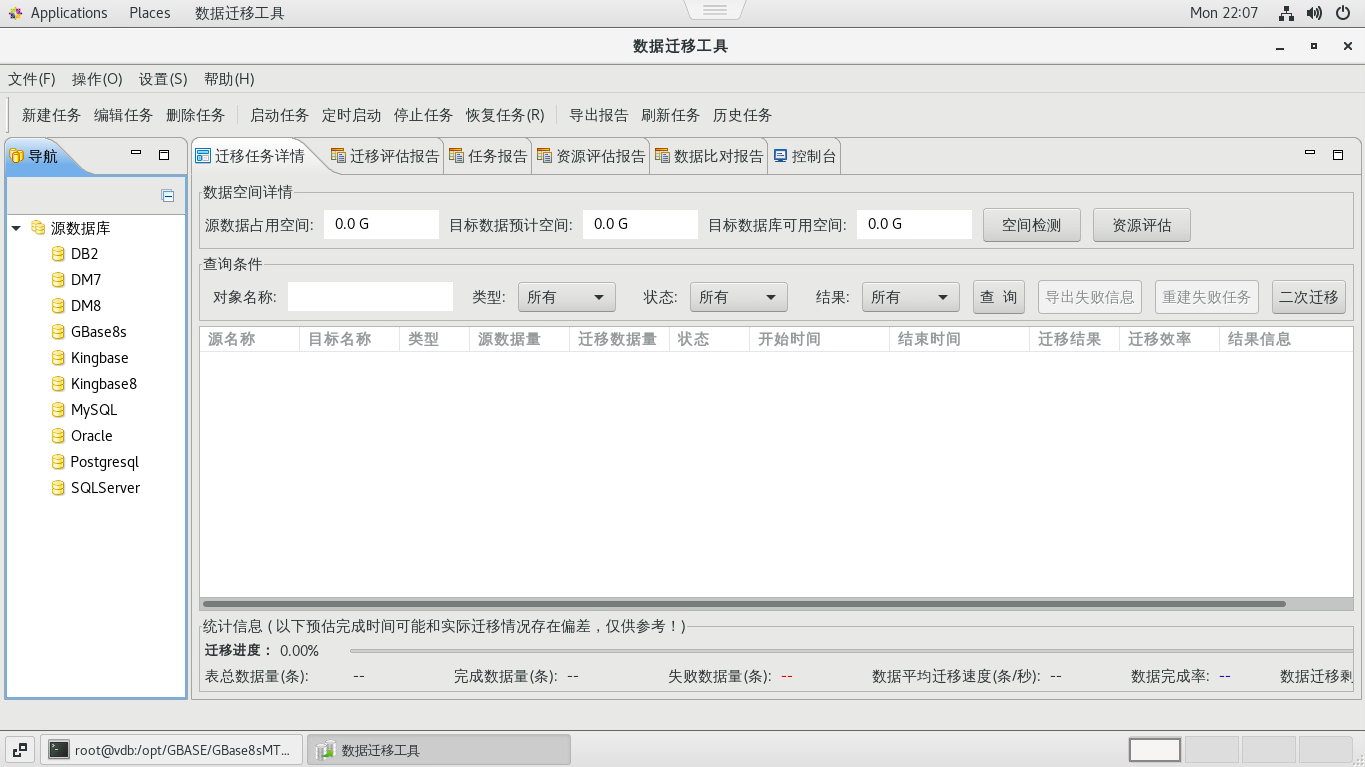Click the power icon in top bar
The height and width of the screenshot is (767, 1365).
click(1343, 13)
